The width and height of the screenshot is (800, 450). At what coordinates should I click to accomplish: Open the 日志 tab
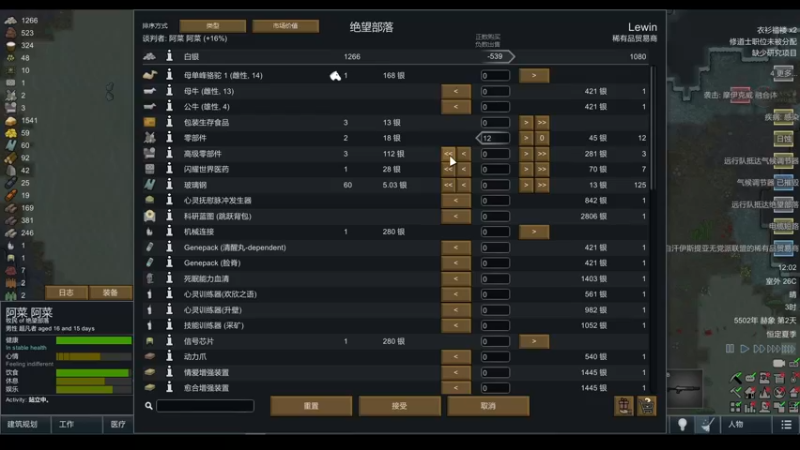[x=66, y=292]
